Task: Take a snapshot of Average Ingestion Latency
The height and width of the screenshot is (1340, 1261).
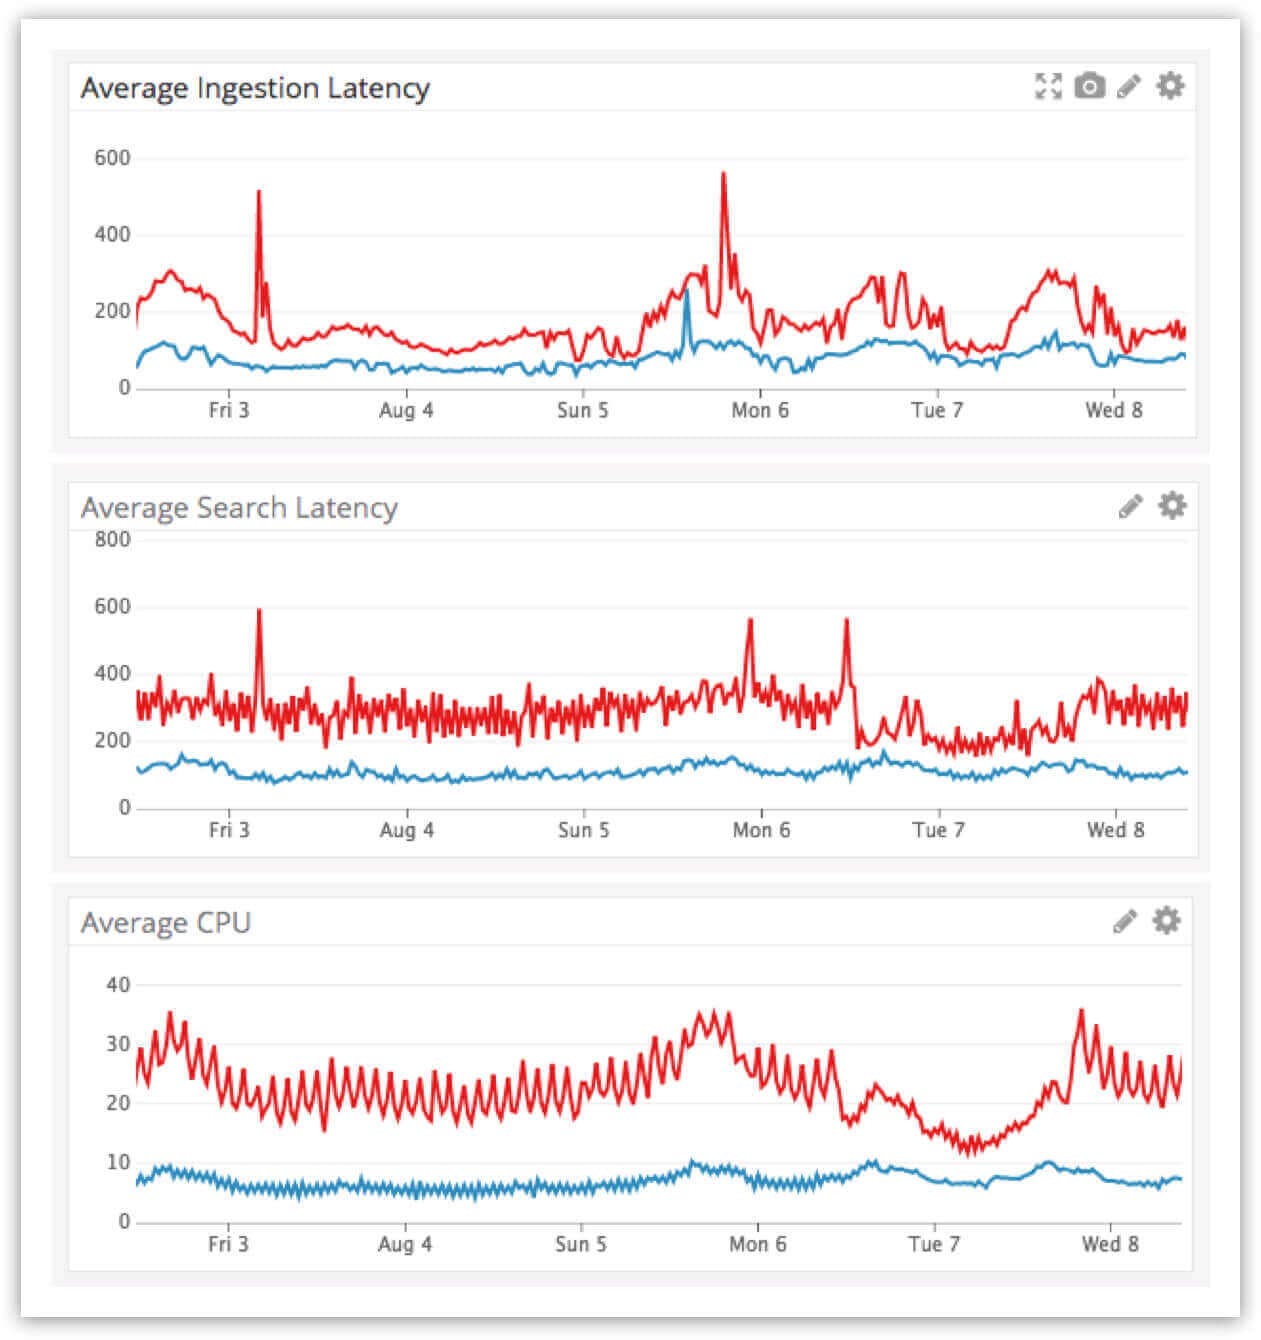Action: point(1089,86)
